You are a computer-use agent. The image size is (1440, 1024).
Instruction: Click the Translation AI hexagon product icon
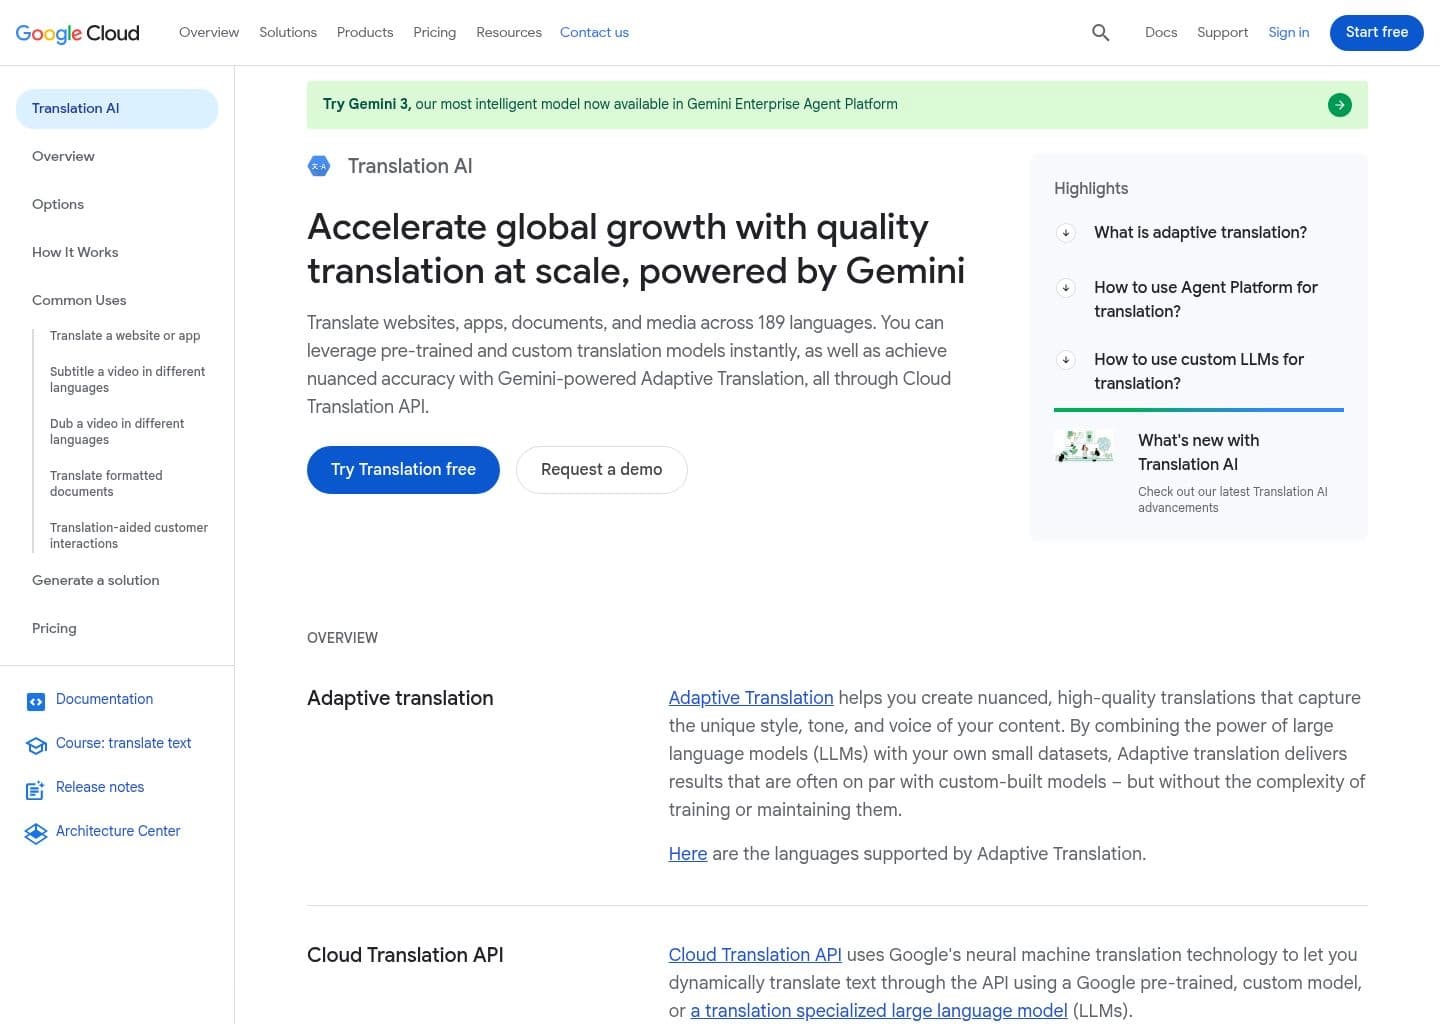click(319, 166)
